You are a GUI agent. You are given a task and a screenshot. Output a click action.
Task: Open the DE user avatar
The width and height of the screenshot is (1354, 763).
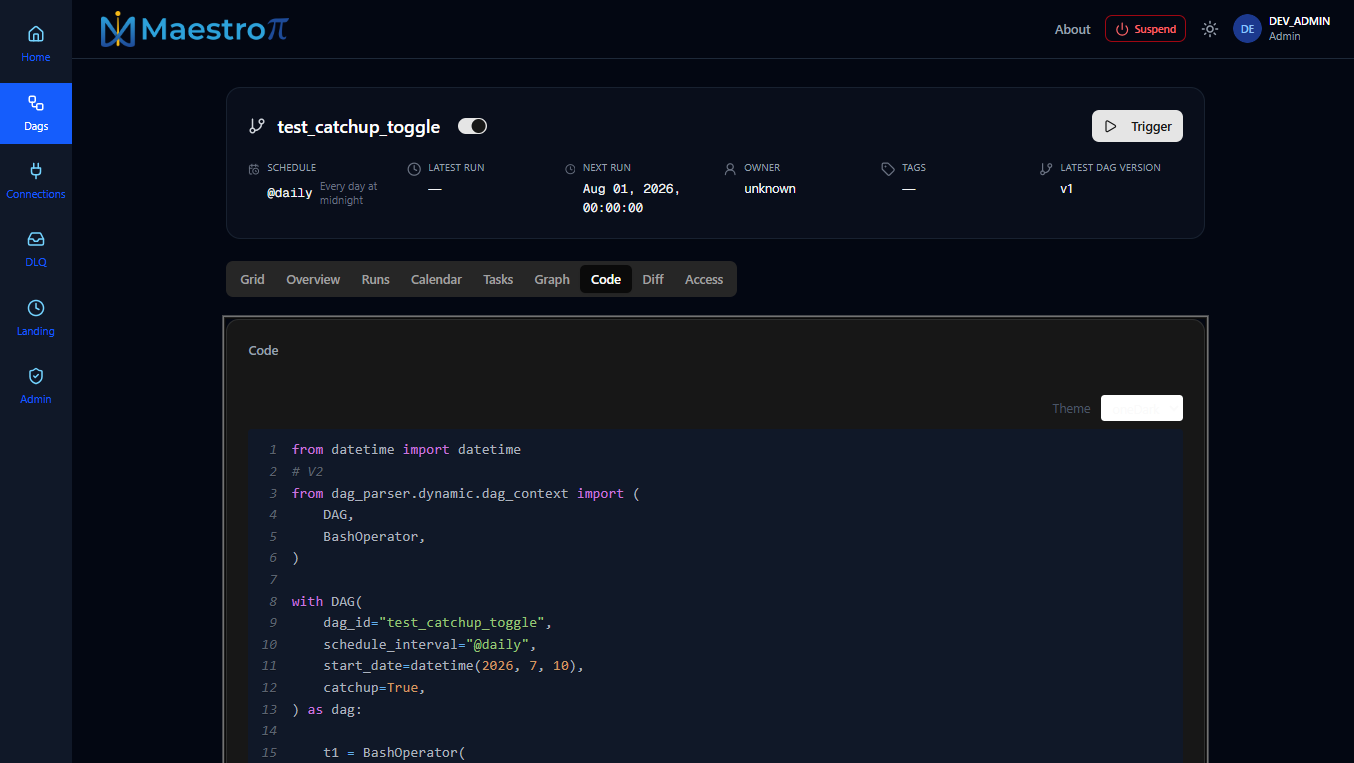[x=1247, y=29]
